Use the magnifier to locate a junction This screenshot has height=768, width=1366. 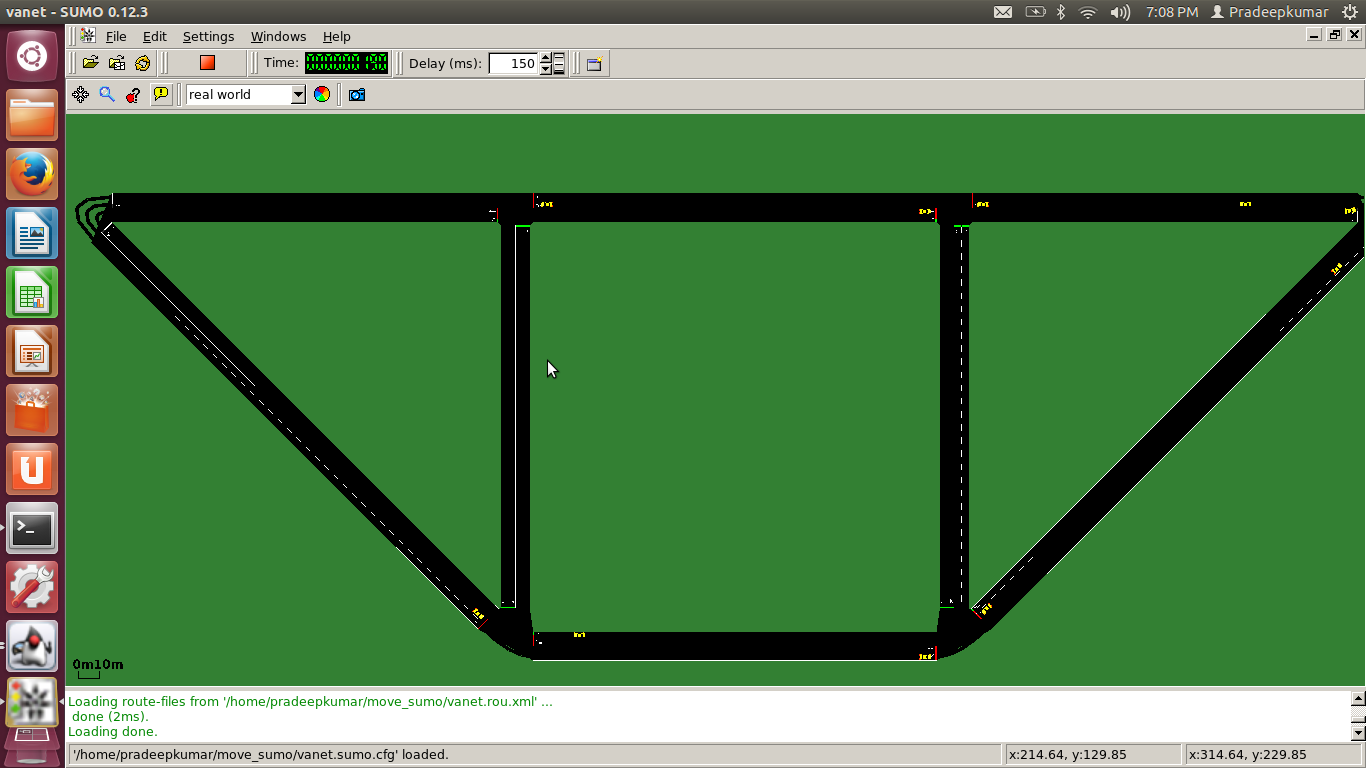(x=105, y=94)
